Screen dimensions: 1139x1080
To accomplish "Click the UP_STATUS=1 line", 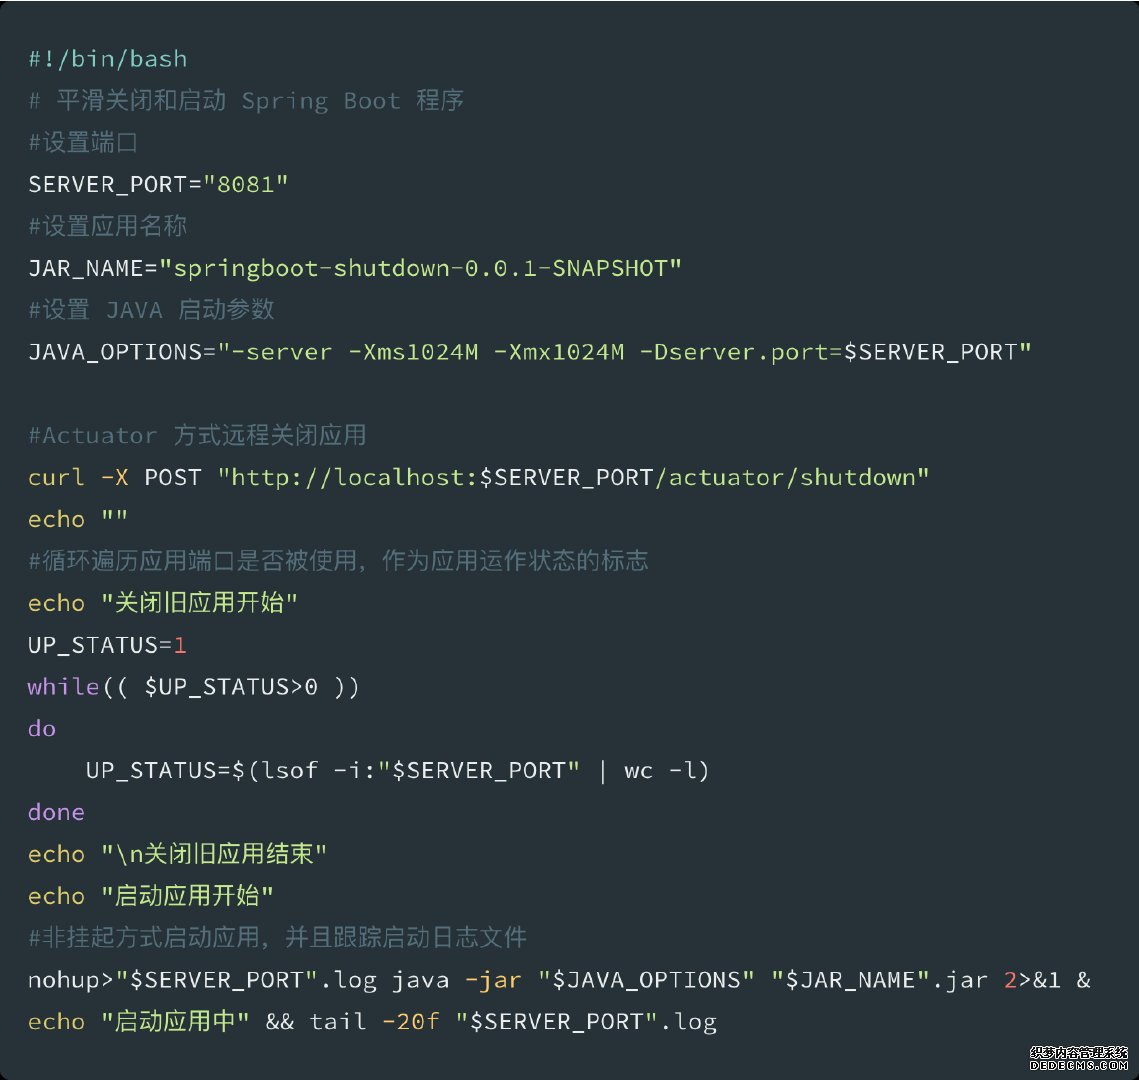I will 108,645.
